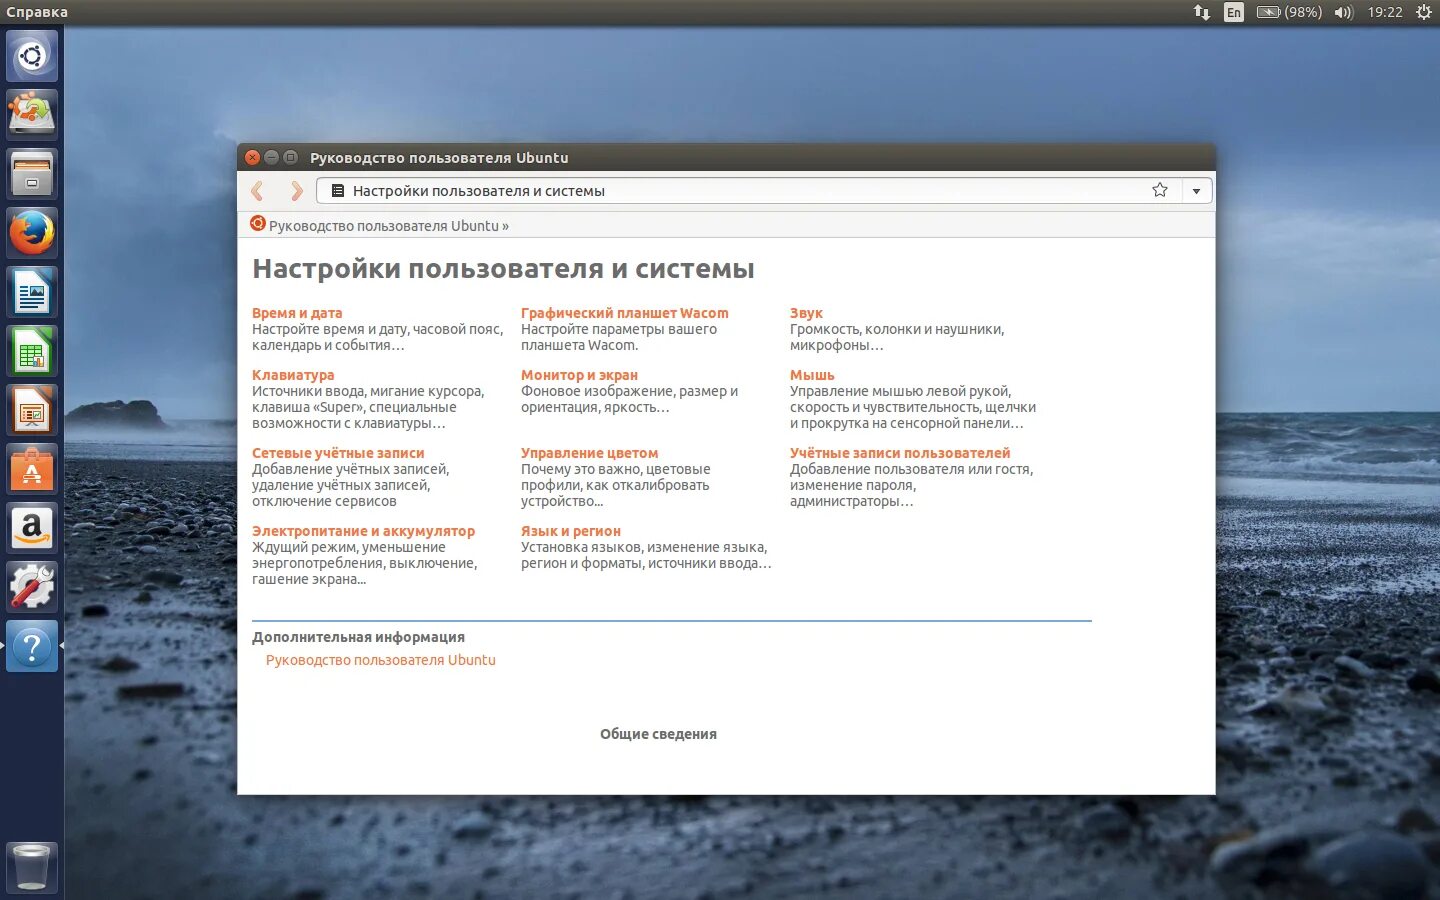
Task: Open Firefox from the launcher
Action: [x=31, y=232]
